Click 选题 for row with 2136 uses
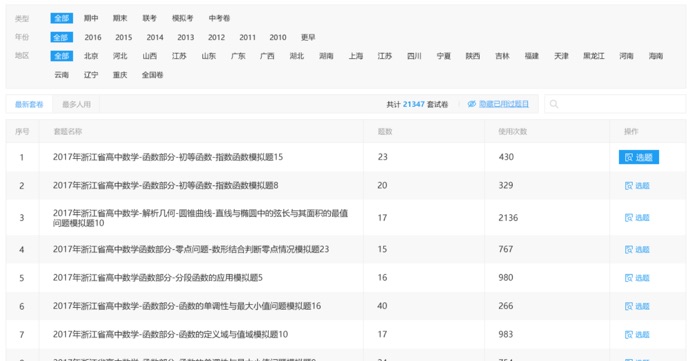 (637, 218)
